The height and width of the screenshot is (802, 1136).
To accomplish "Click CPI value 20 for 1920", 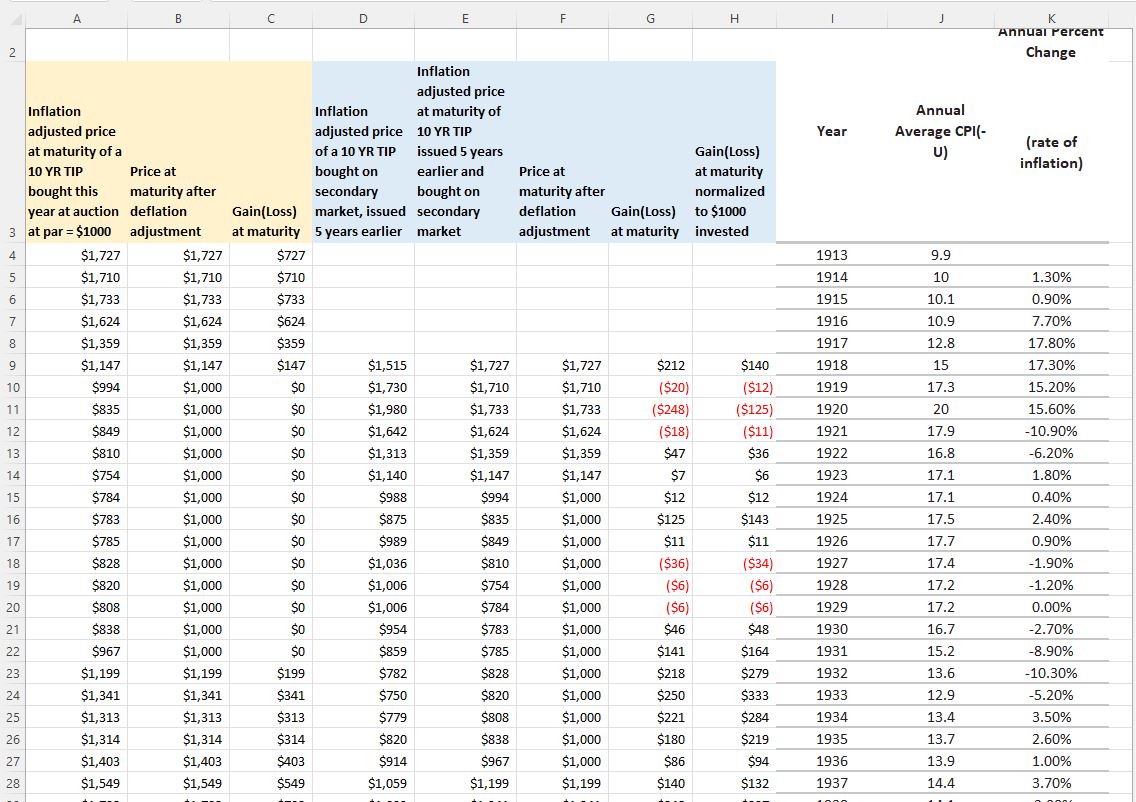I will coord(940,410).
